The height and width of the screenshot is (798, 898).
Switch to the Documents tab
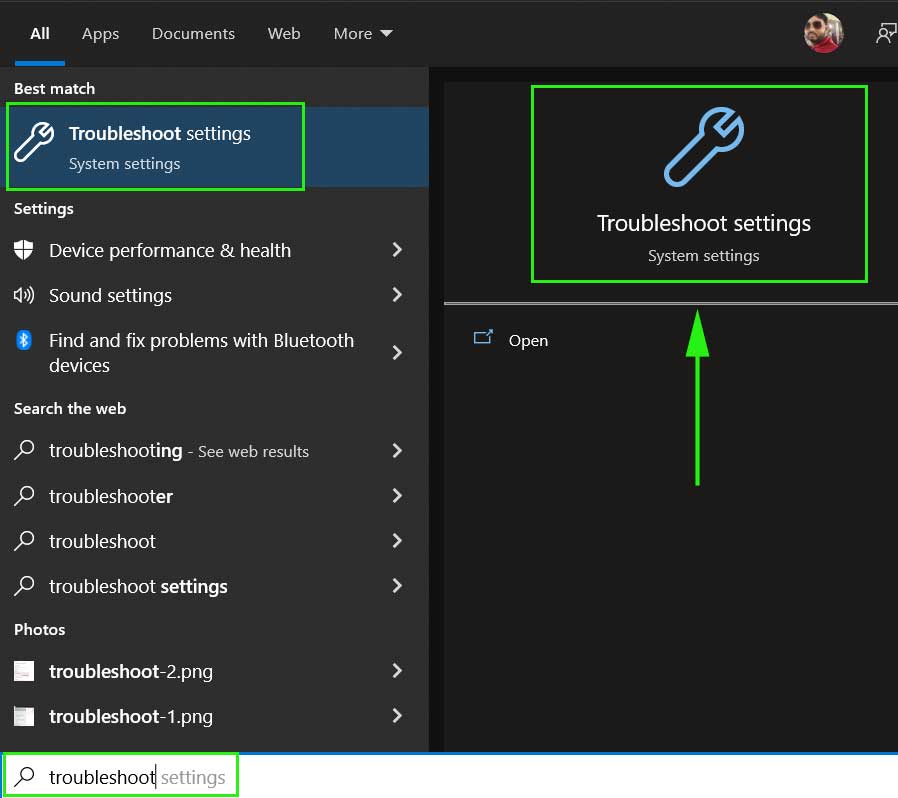click(193, 34)
